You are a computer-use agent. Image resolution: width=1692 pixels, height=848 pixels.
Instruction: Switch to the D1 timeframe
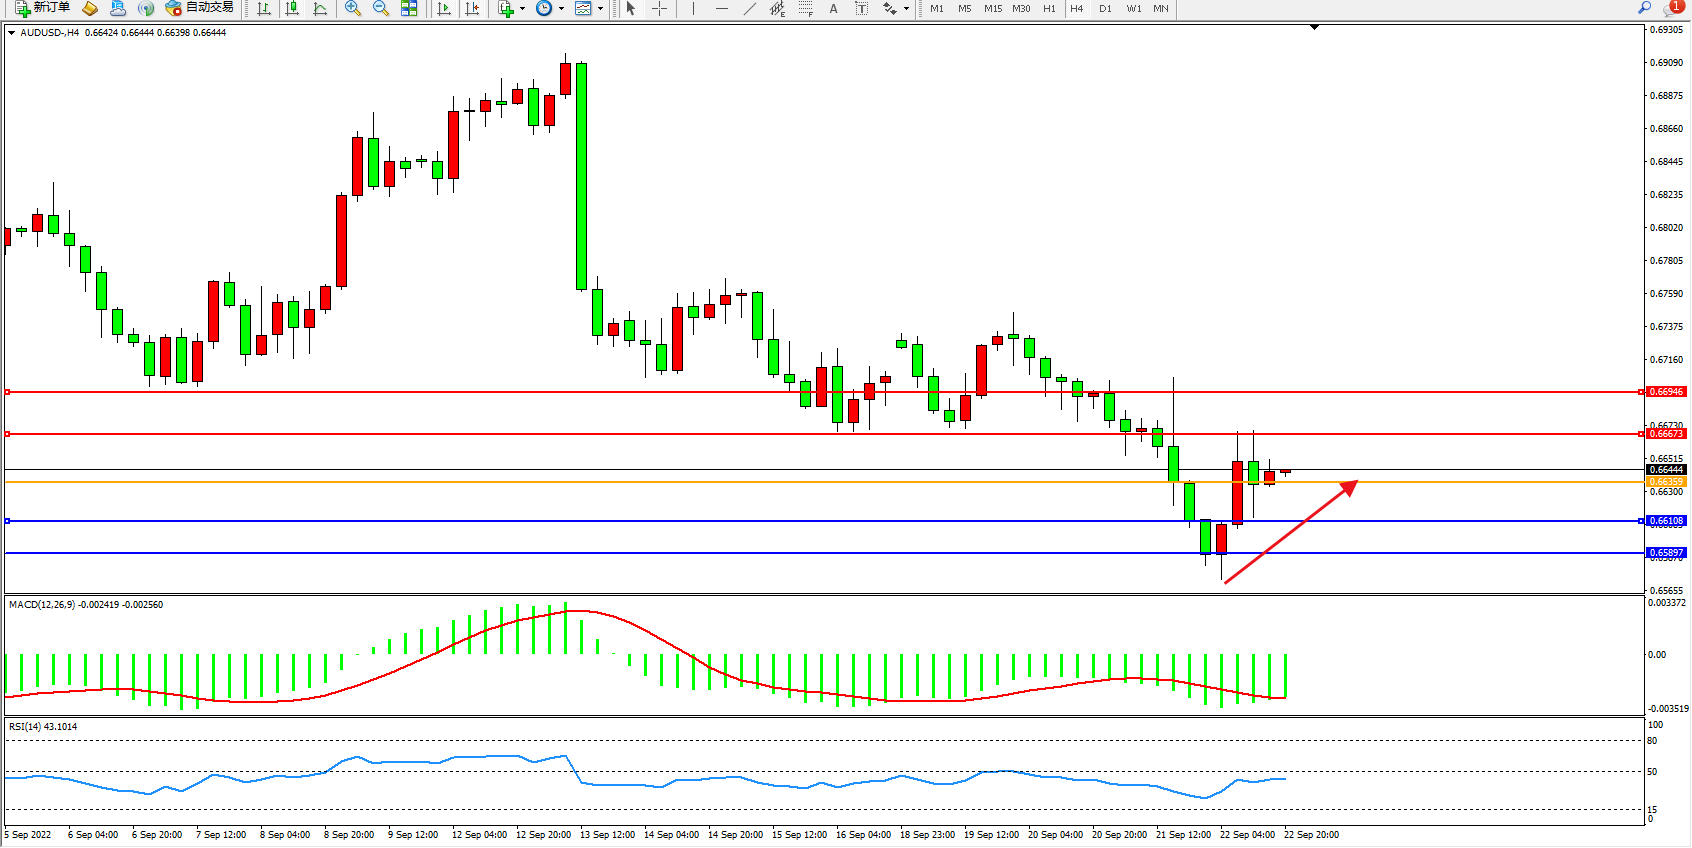[1105, 8]
